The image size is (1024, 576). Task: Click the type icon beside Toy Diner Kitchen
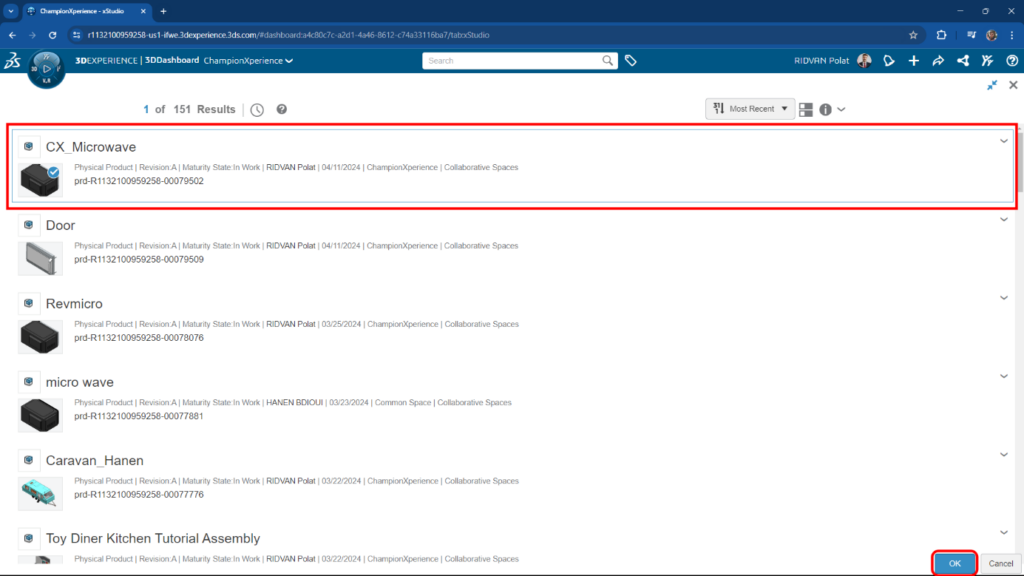[29, 538]
